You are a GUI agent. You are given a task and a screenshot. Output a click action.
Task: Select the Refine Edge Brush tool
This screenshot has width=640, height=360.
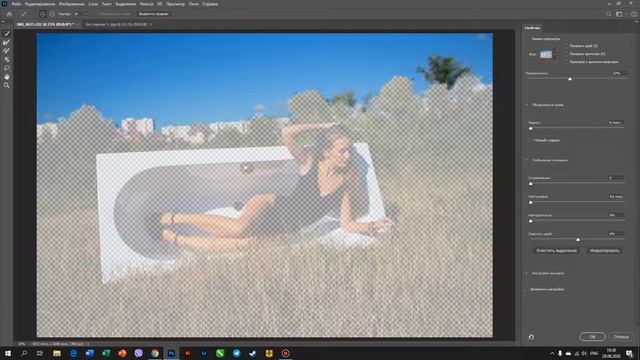click(x=7, y=42)
